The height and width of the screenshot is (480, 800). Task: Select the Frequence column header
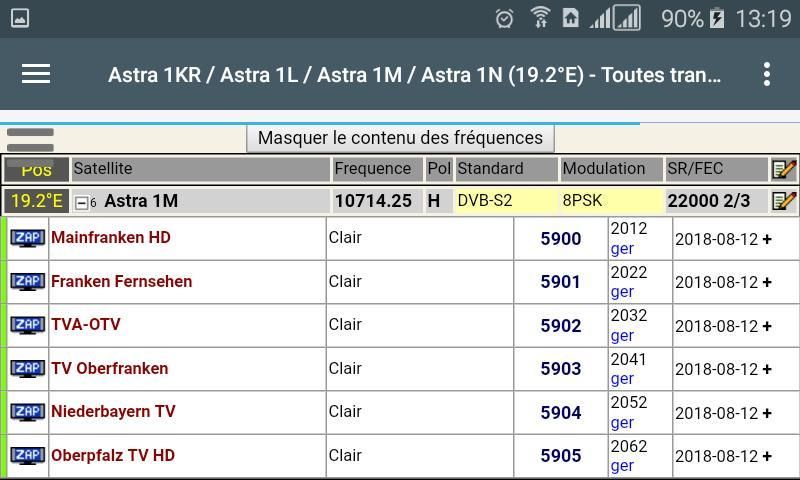pyautogui.click(x=373, y=169)
